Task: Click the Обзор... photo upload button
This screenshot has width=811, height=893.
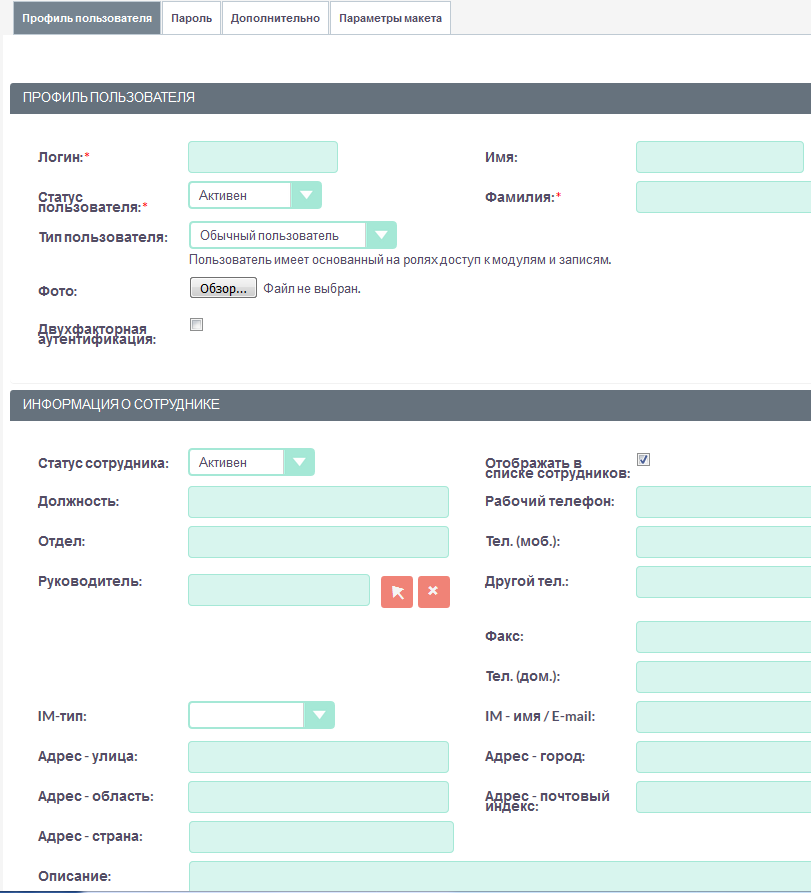Action: coord(223,288)
